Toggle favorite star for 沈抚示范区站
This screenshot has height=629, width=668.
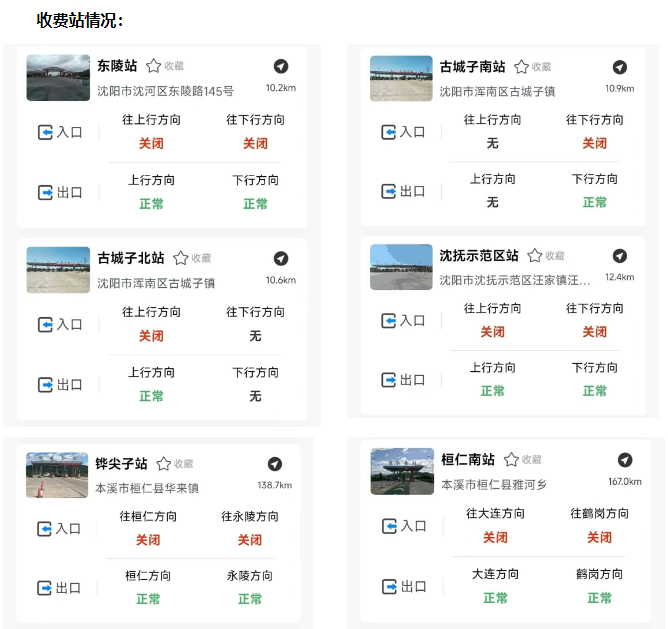(535, 256)
